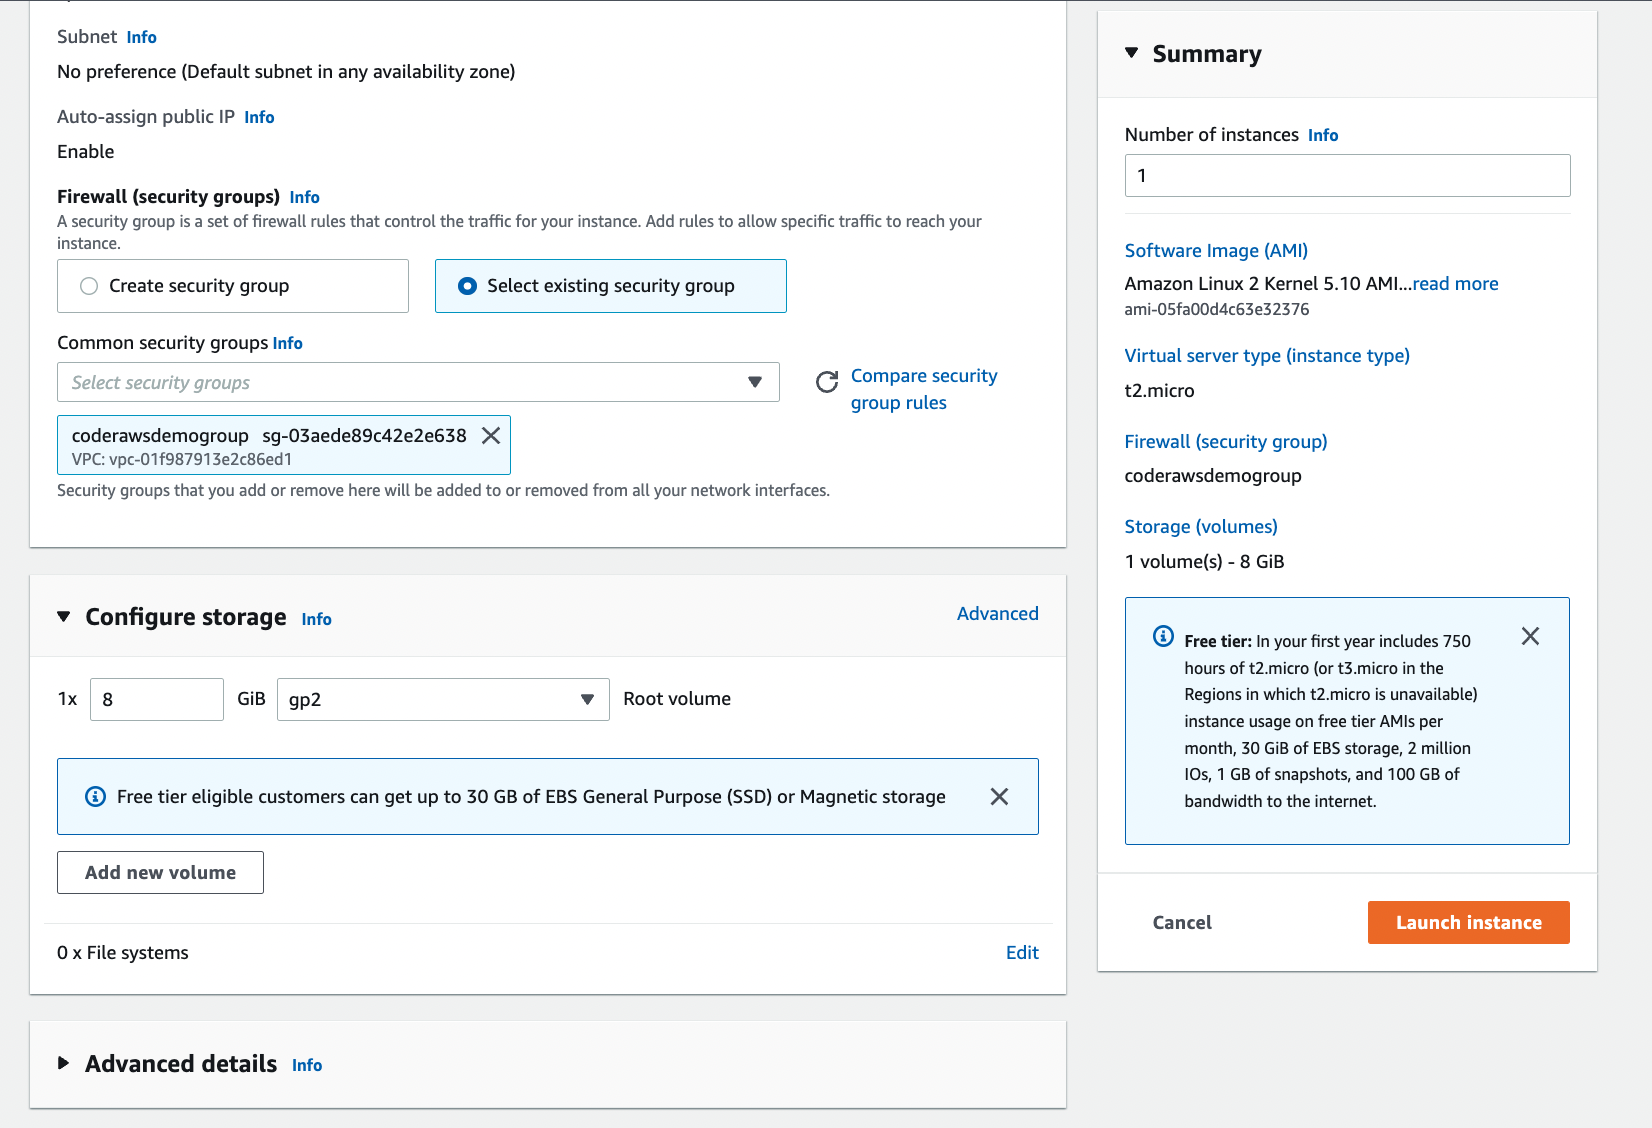Open the Select security groups dropdown
The height and width of the screenshot is (1128, 1652).
(x=418, y=383)
